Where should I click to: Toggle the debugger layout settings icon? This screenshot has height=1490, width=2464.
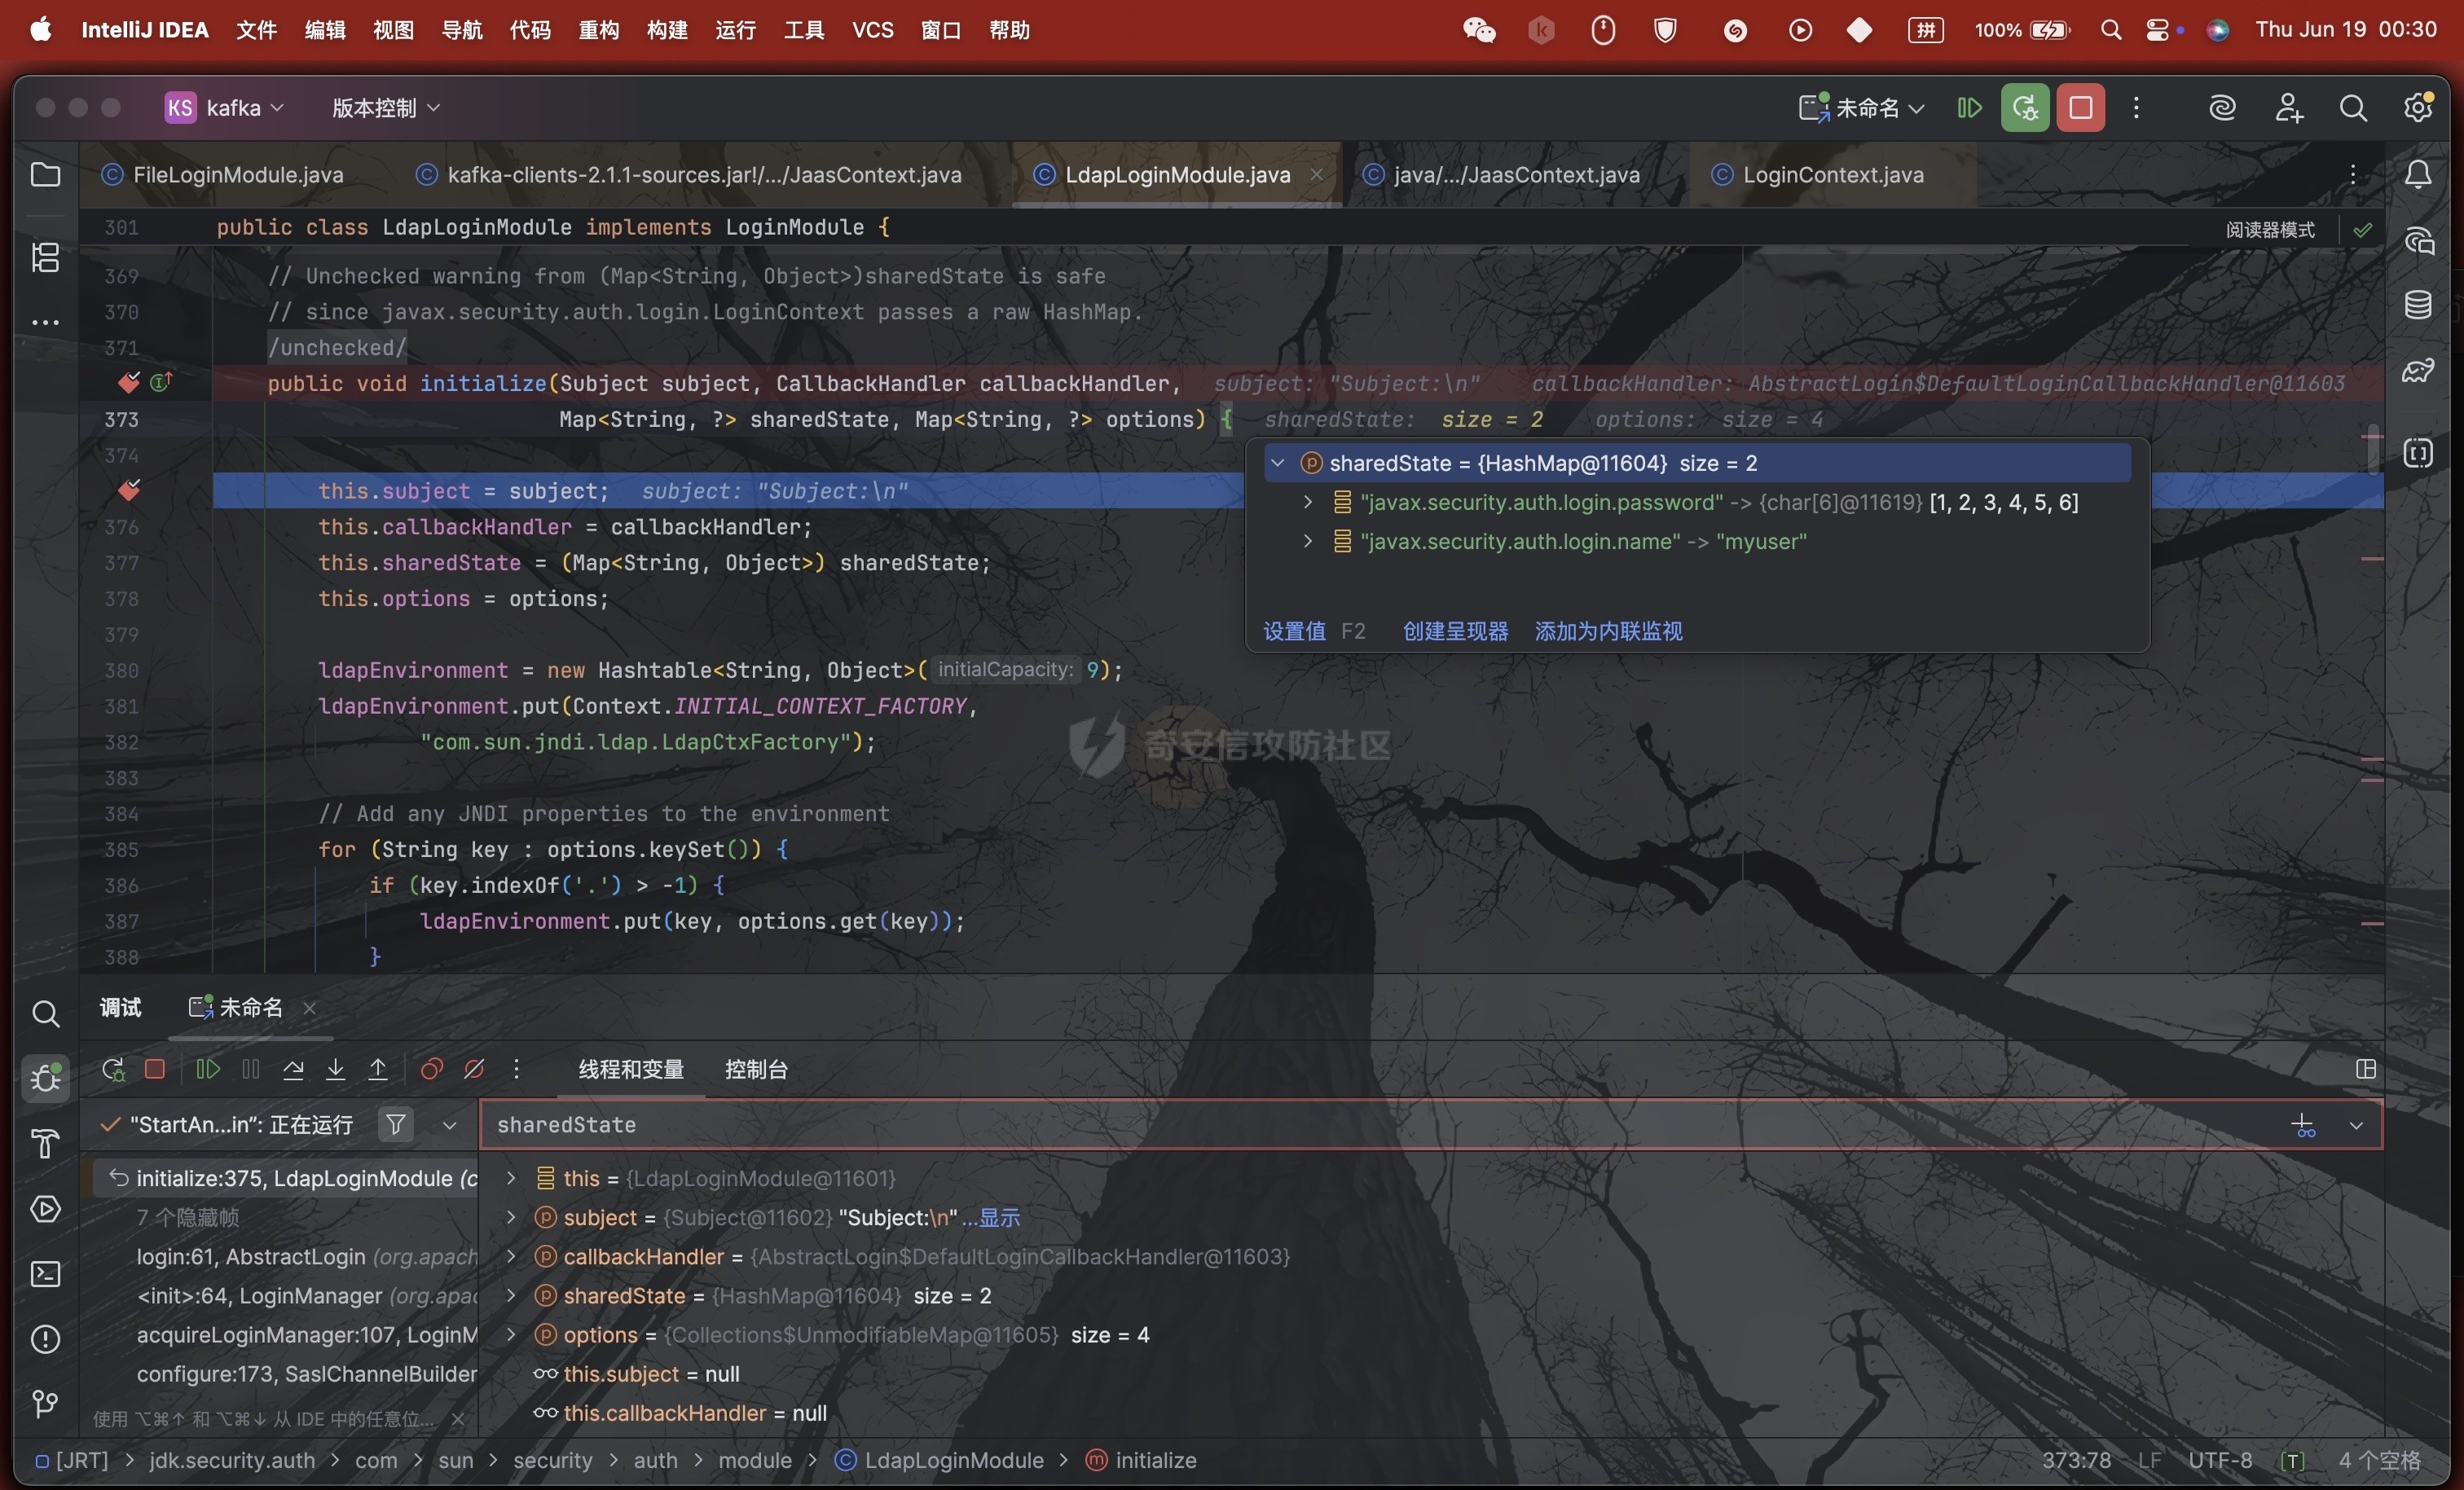2365,1069
